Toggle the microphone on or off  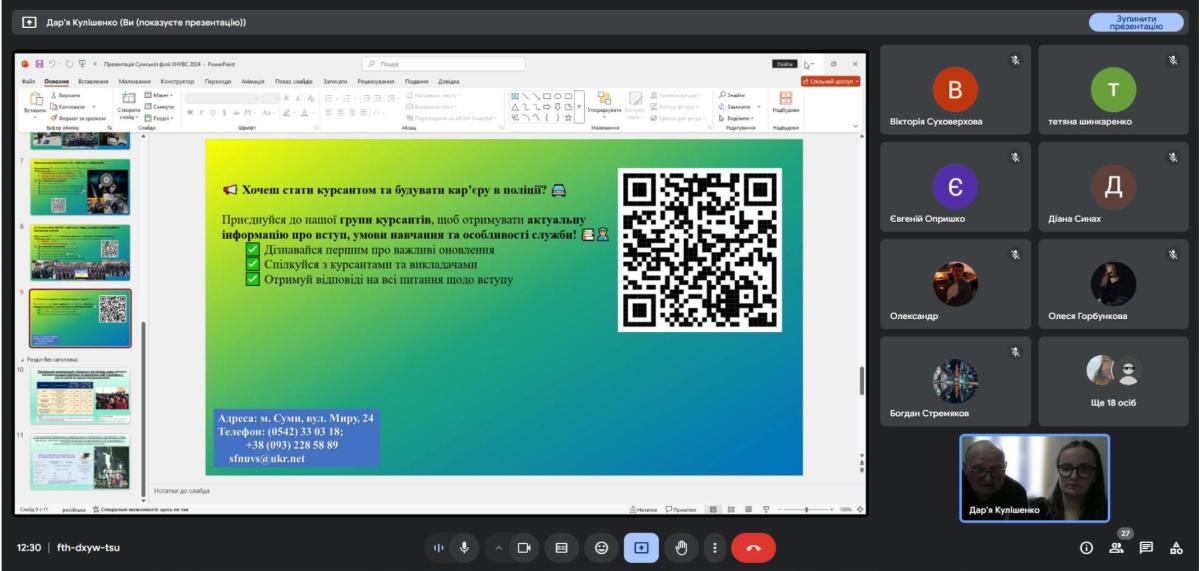[464, 548]
